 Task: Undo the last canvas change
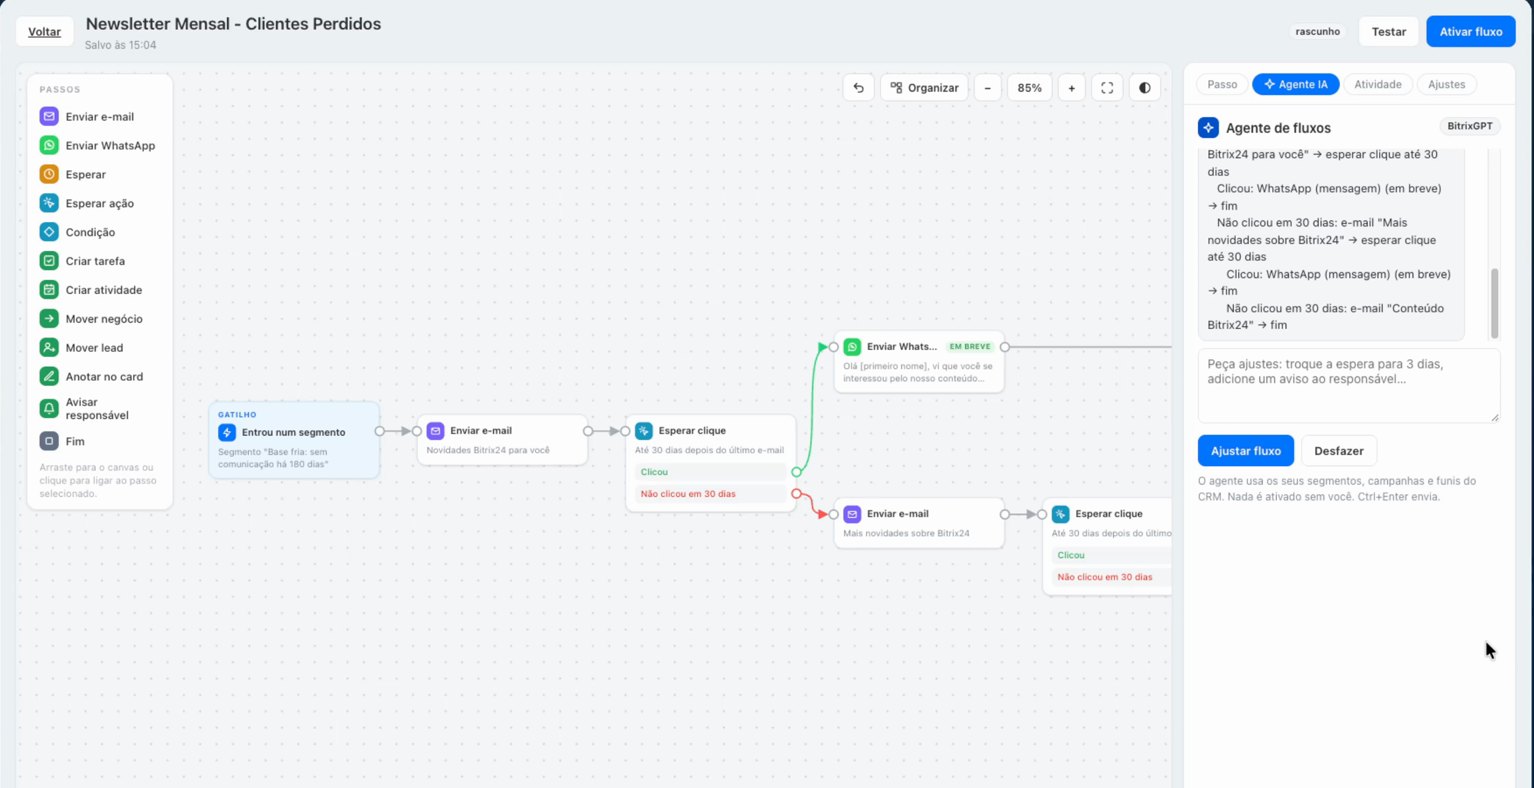pos(858,88)
